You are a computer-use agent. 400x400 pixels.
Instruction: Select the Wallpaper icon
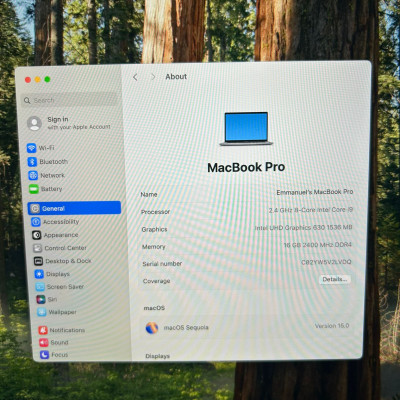tap(42, 312)
